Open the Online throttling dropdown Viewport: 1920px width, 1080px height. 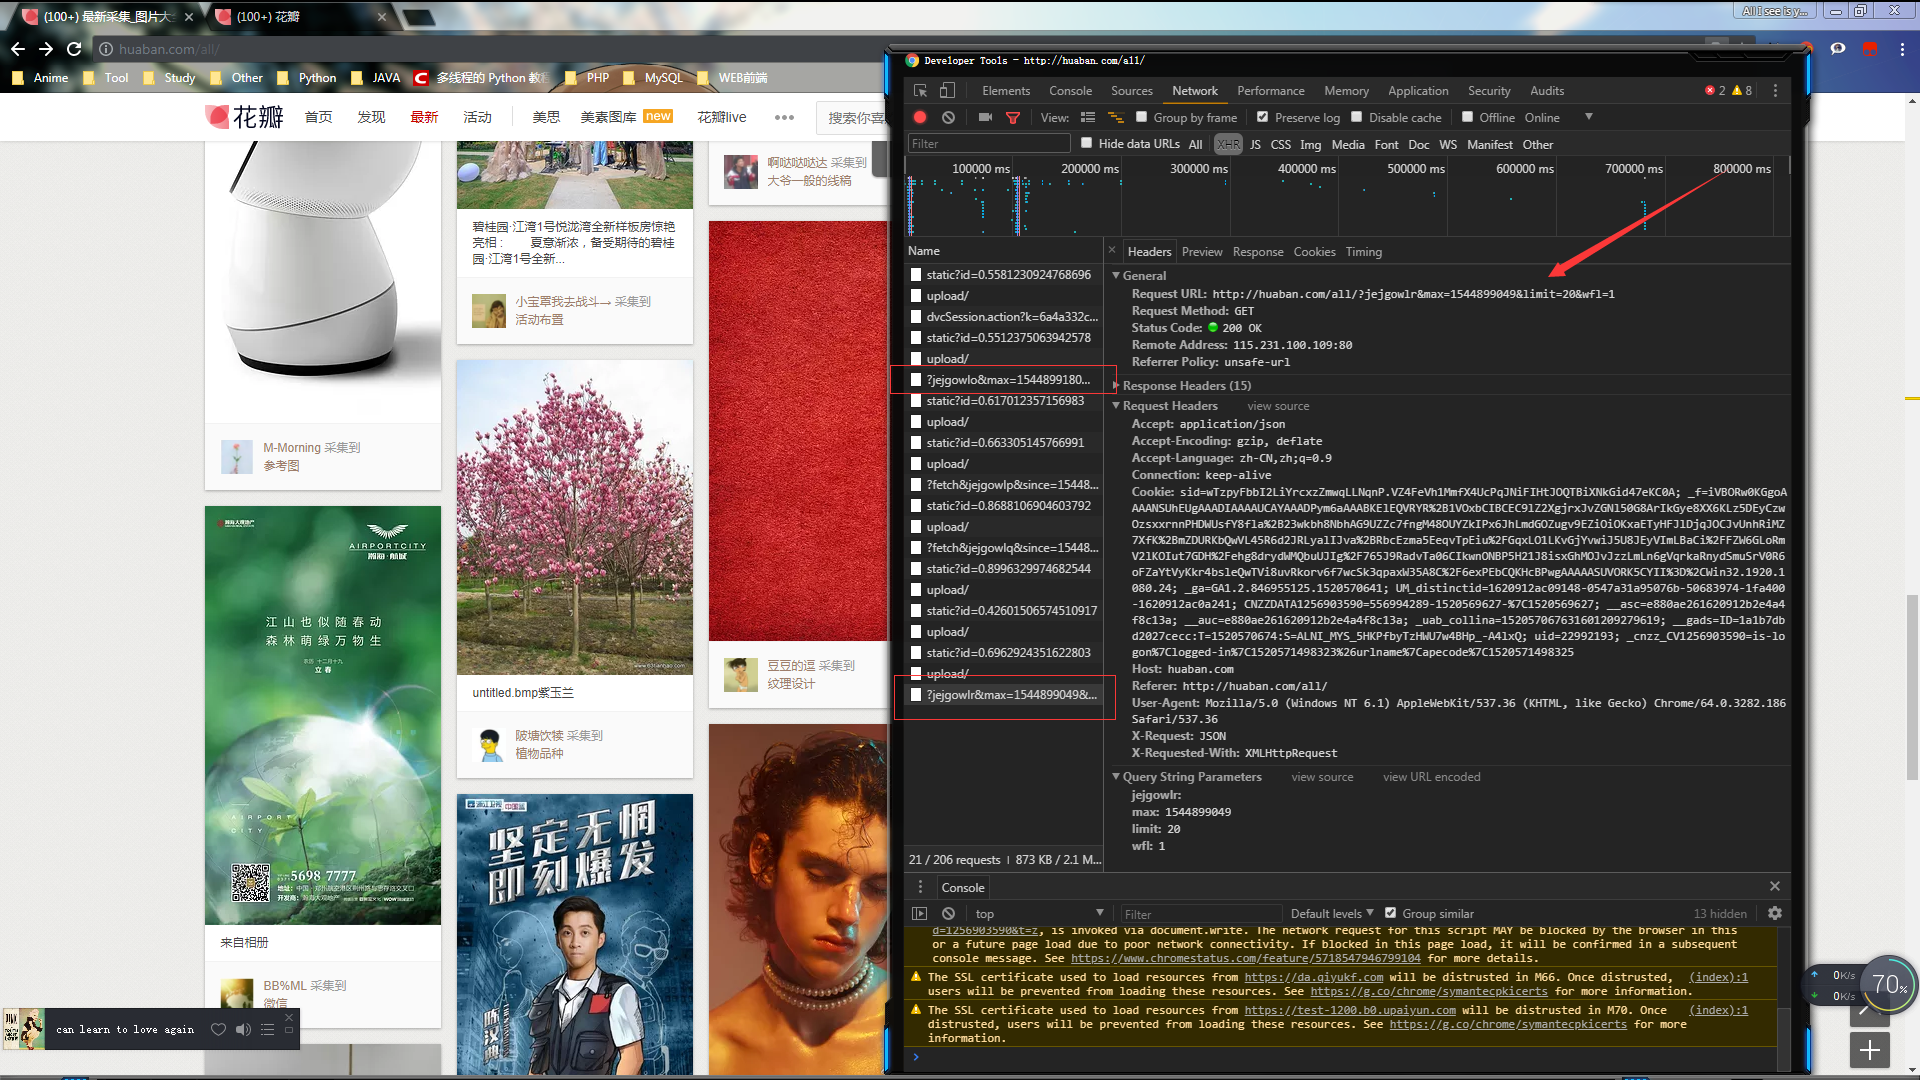click(x=1588, y=117)
